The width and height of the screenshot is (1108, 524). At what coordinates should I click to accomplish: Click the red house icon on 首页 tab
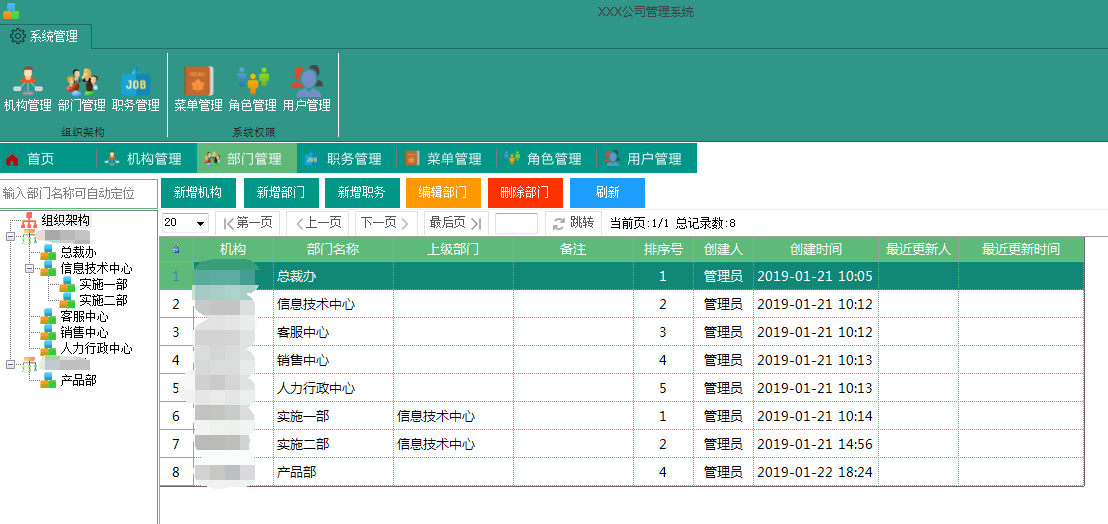(x=12, y=160)
